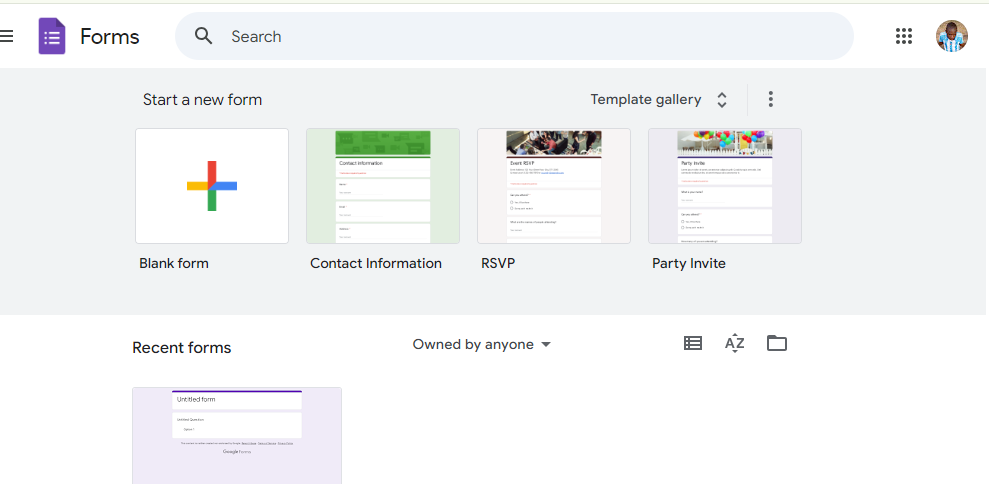Open AZ sort options
The image size is (989, 484).
(734, 343)
